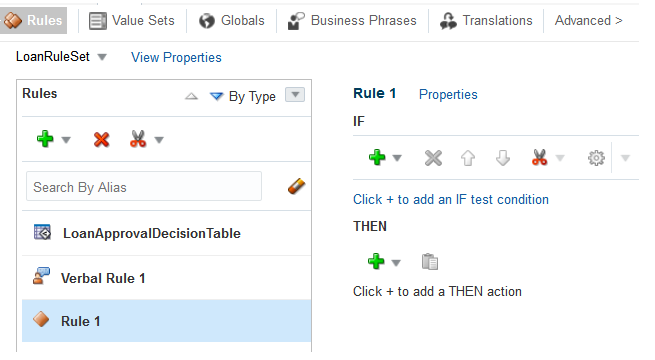The width and height of the screenshot is (655, 360).
Task: Open the LoanRuleSet dropdown arrow
Action: coord(102,57)
